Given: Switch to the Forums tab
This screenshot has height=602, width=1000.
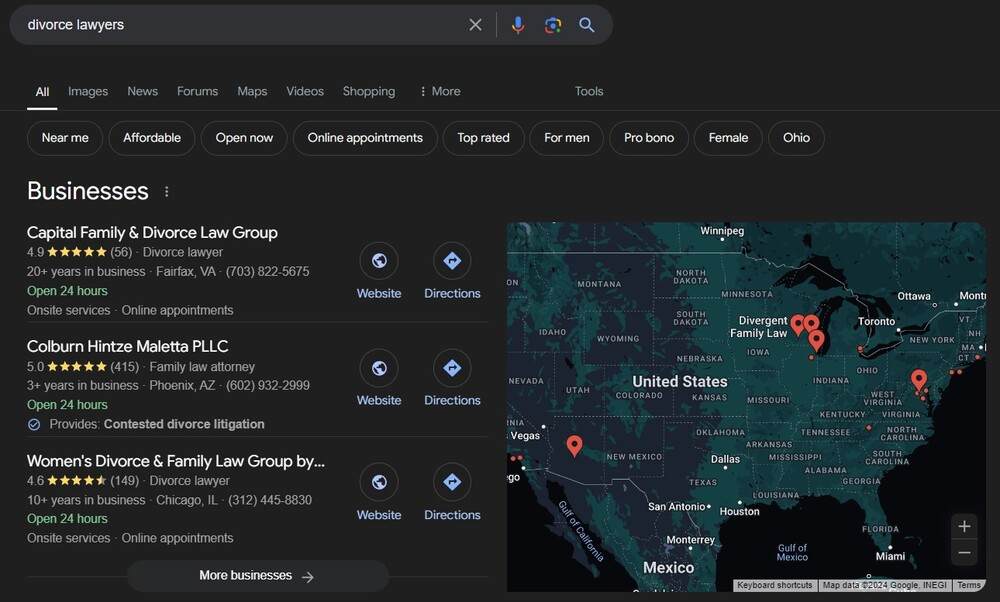Looking at the screenshot, I should (x=197, y=91).
